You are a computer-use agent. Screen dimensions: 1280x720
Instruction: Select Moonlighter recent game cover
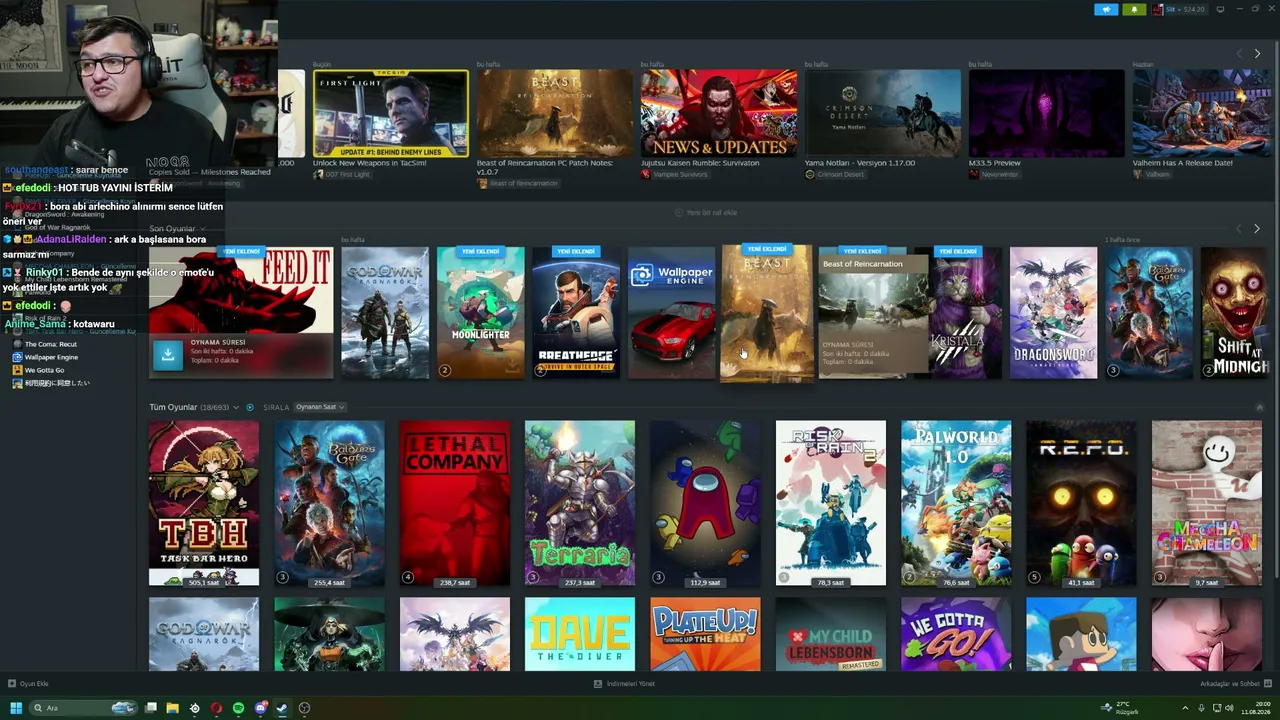point(480,313)
